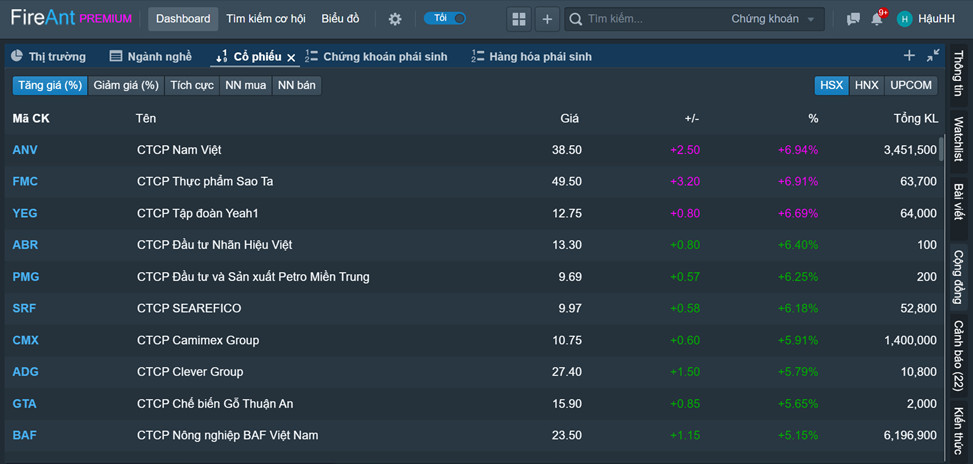This screenshot has width=973, height=464.
Task: Toggle the dark mode 'Tối' switch
Action: tap(444, 19)
